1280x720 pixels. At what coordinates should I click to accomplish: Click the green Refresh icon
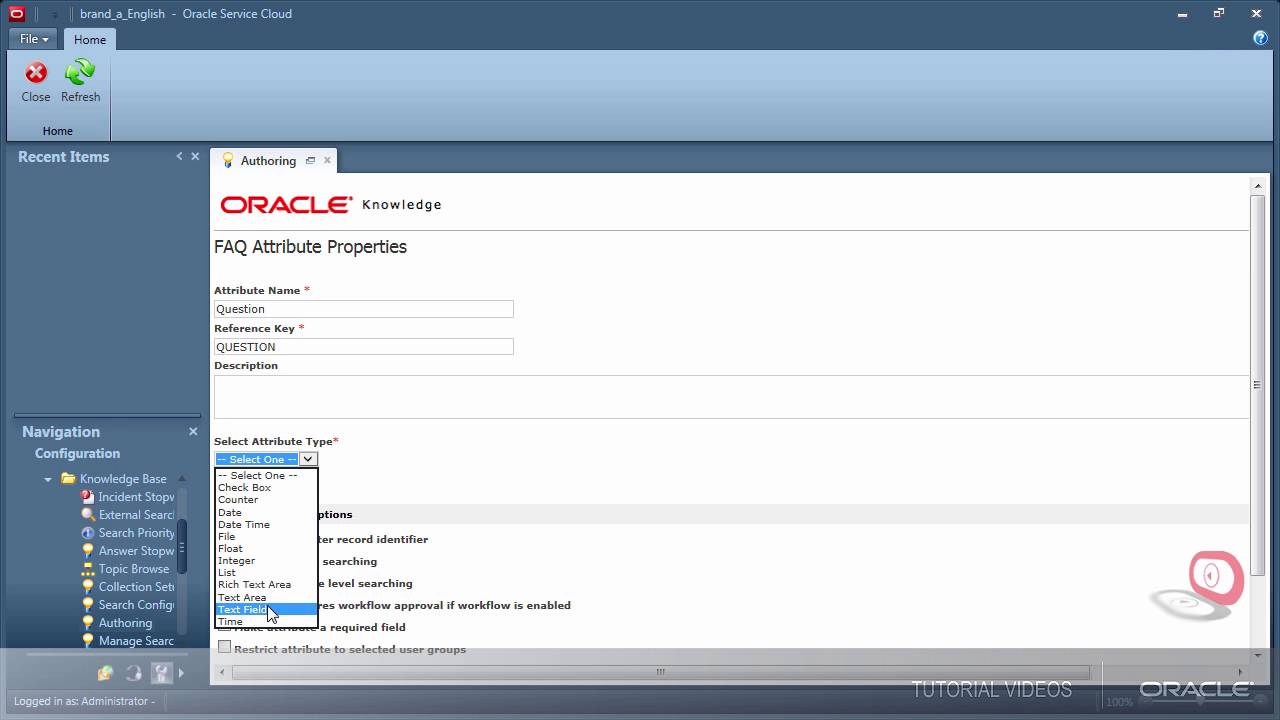(x=80, y=73)
